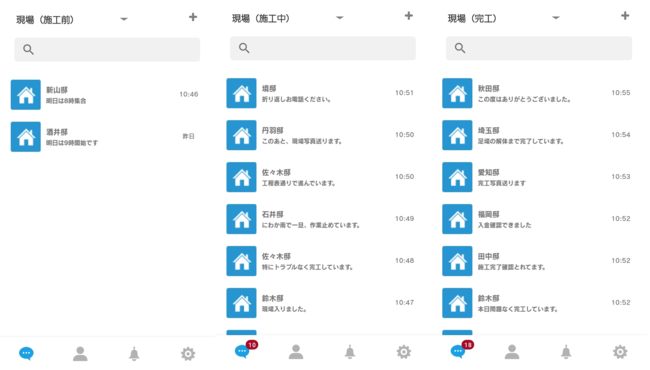Tap the 10:47 timestamp
Image resolution: width=650 pixels, height=370 pixels.
tap(405, 302)
